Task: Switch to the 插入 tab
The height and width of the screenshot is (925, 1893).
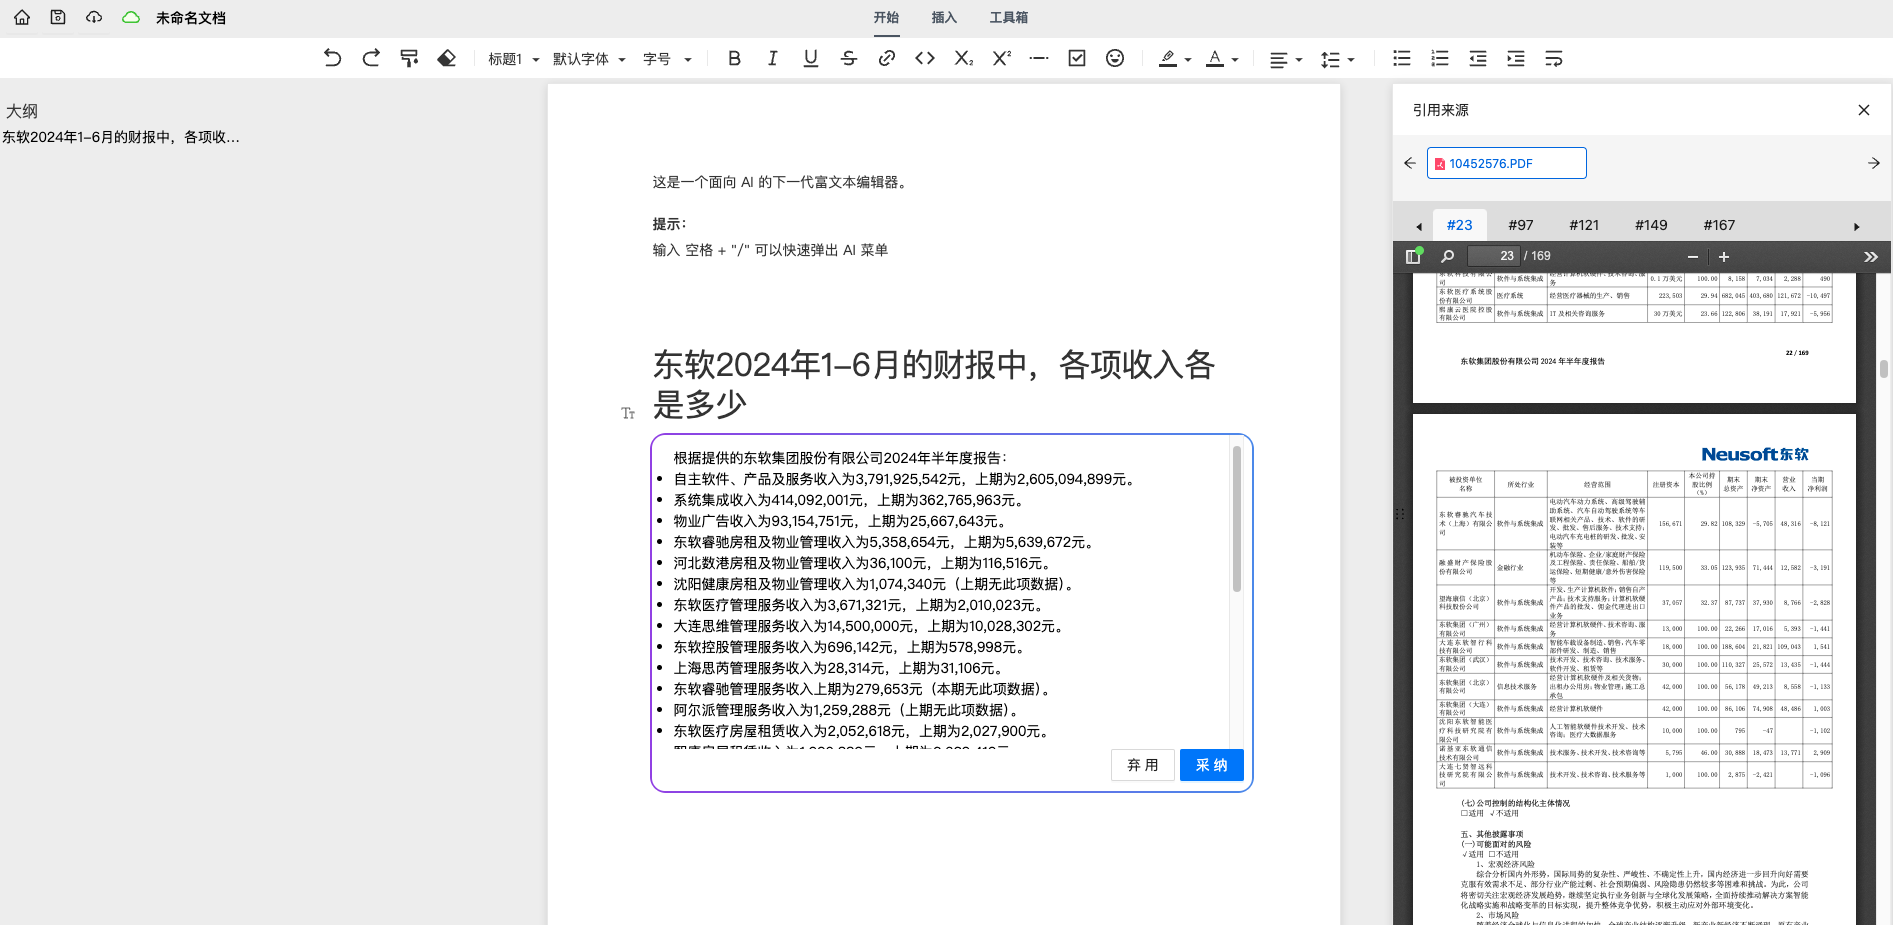Action: click(x=944, y=18)
